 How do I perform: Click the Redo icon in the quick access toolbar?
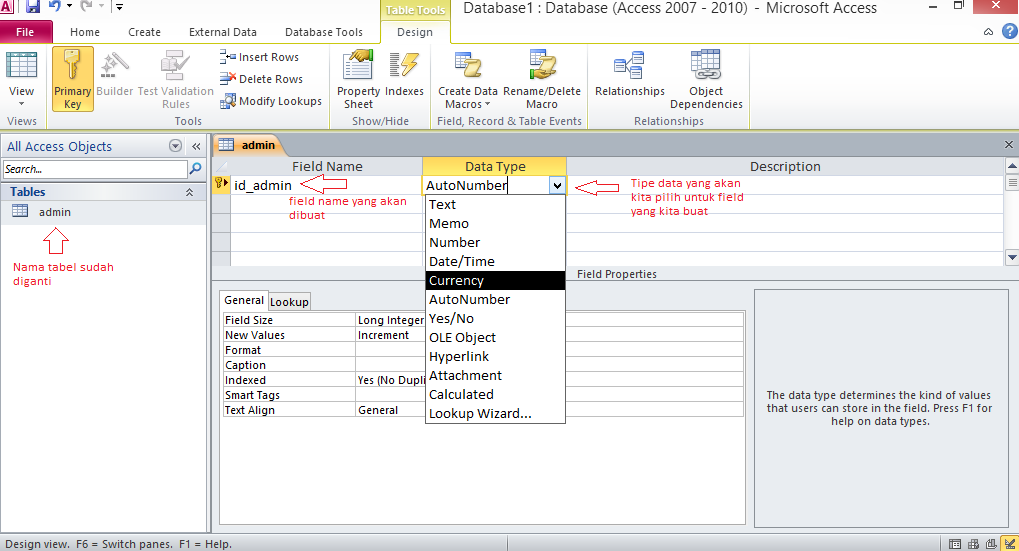coord(86,6)
